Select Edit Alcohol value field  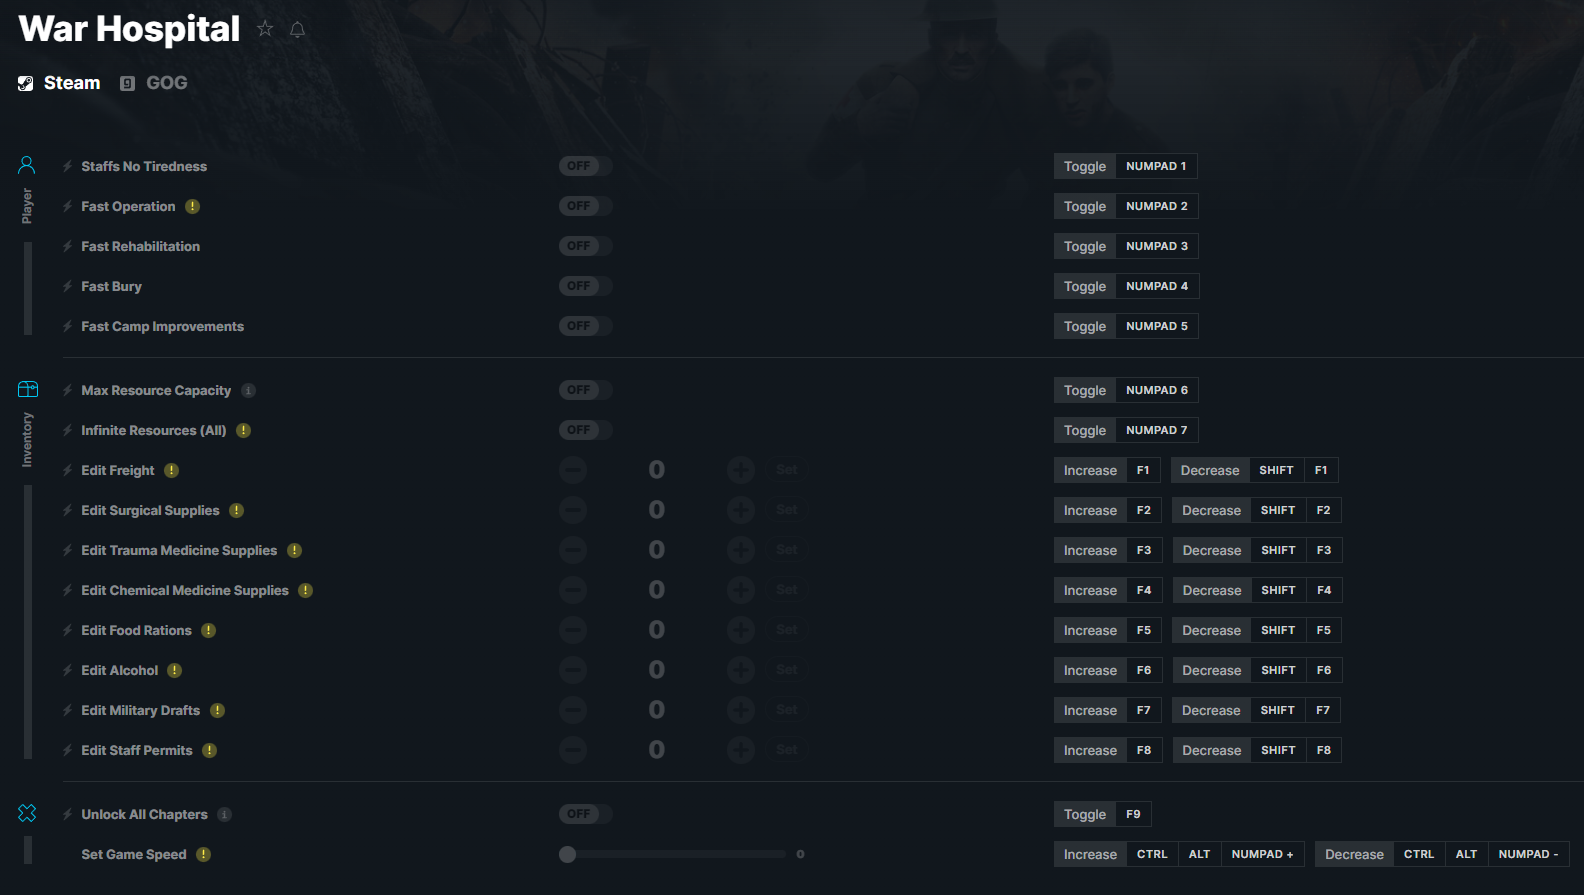coord(657,670)
